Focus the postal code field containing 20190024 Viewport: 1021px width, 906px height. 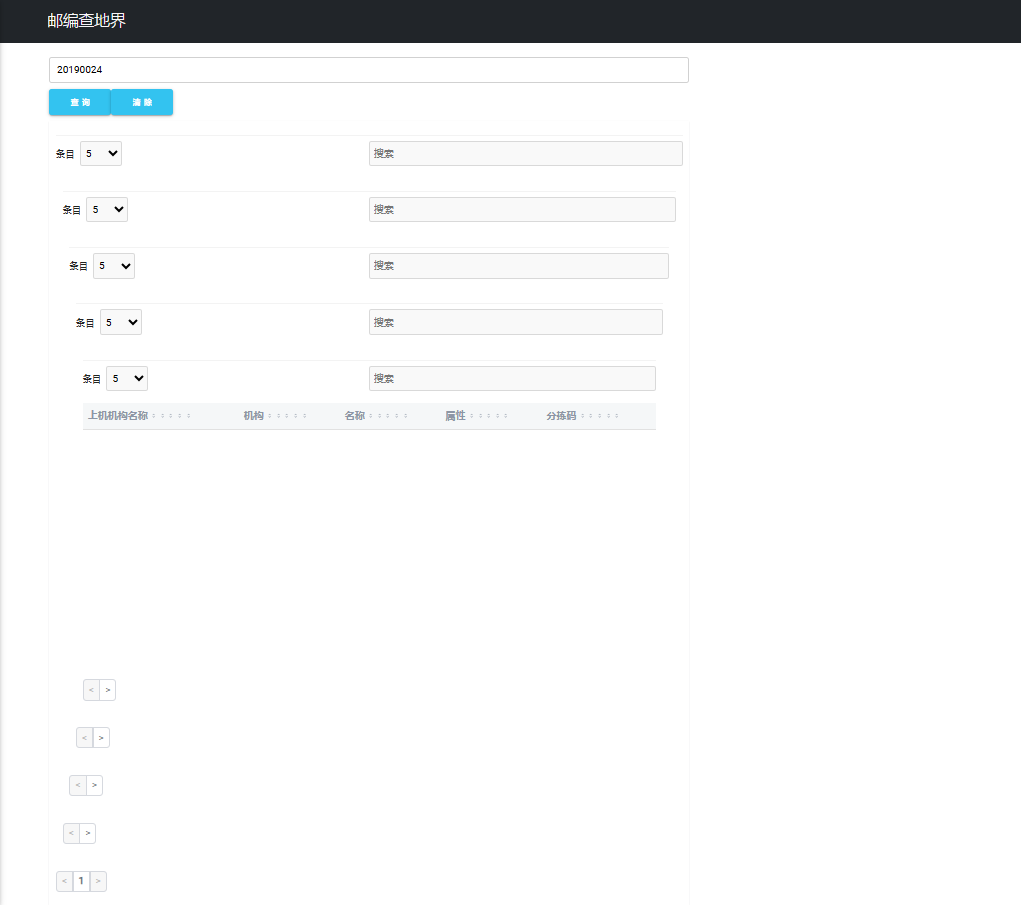point(369,70)
